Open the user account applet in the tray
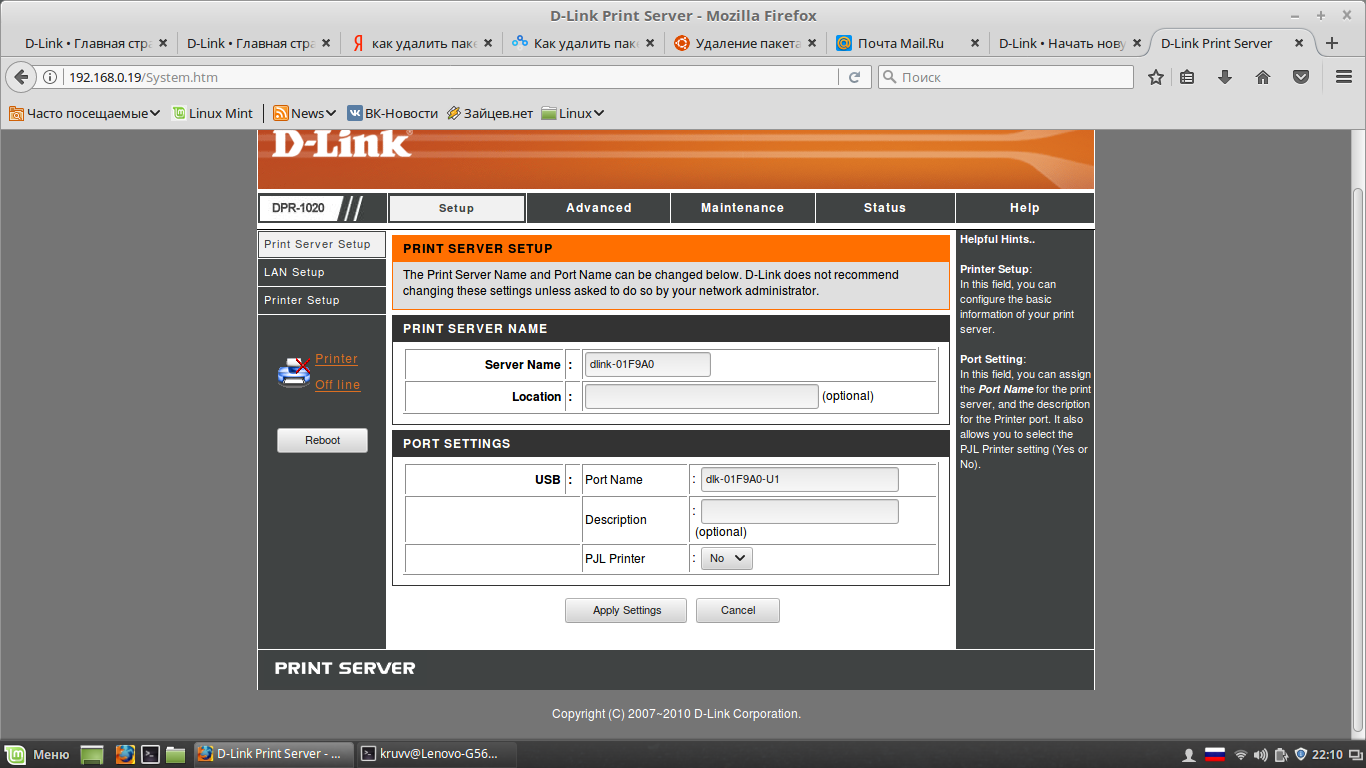Image resolution: width=1366 pixels, height=768 pixels. tap(1189, 754)
